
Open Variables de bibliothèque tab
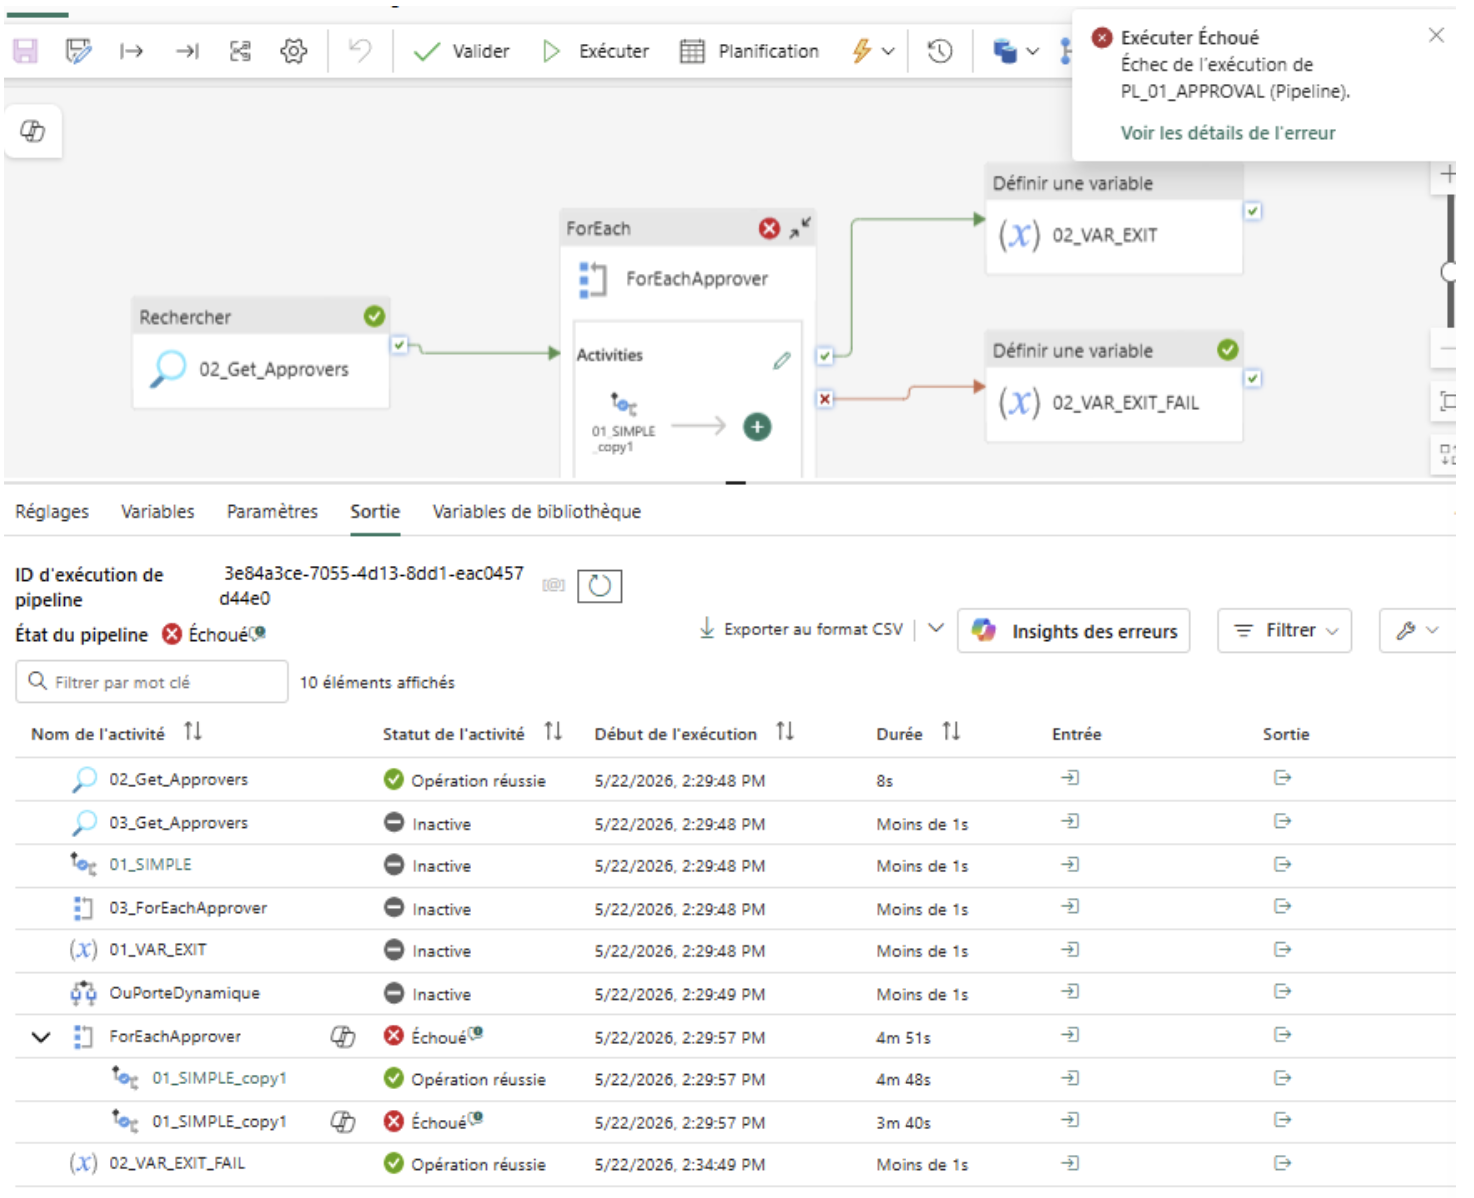[x=536, y=511]
